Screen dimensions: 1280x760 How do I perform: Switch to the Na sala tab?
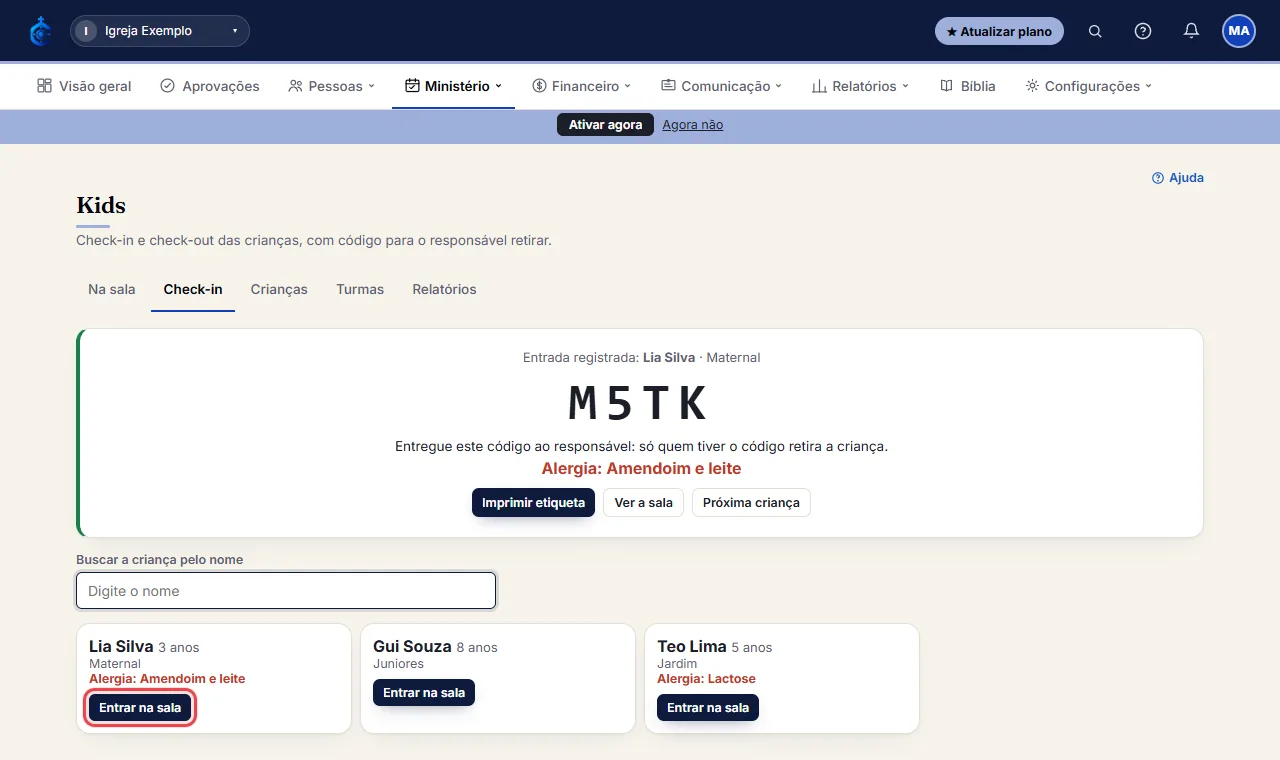112,289
